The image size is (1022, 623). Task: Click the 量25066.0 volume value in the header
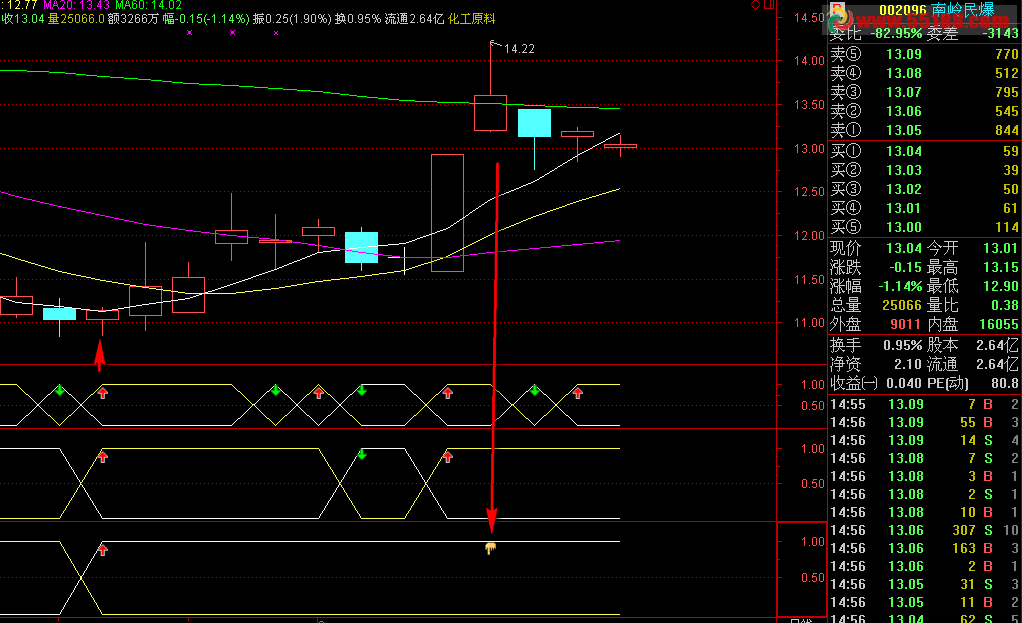click(76, 19)
